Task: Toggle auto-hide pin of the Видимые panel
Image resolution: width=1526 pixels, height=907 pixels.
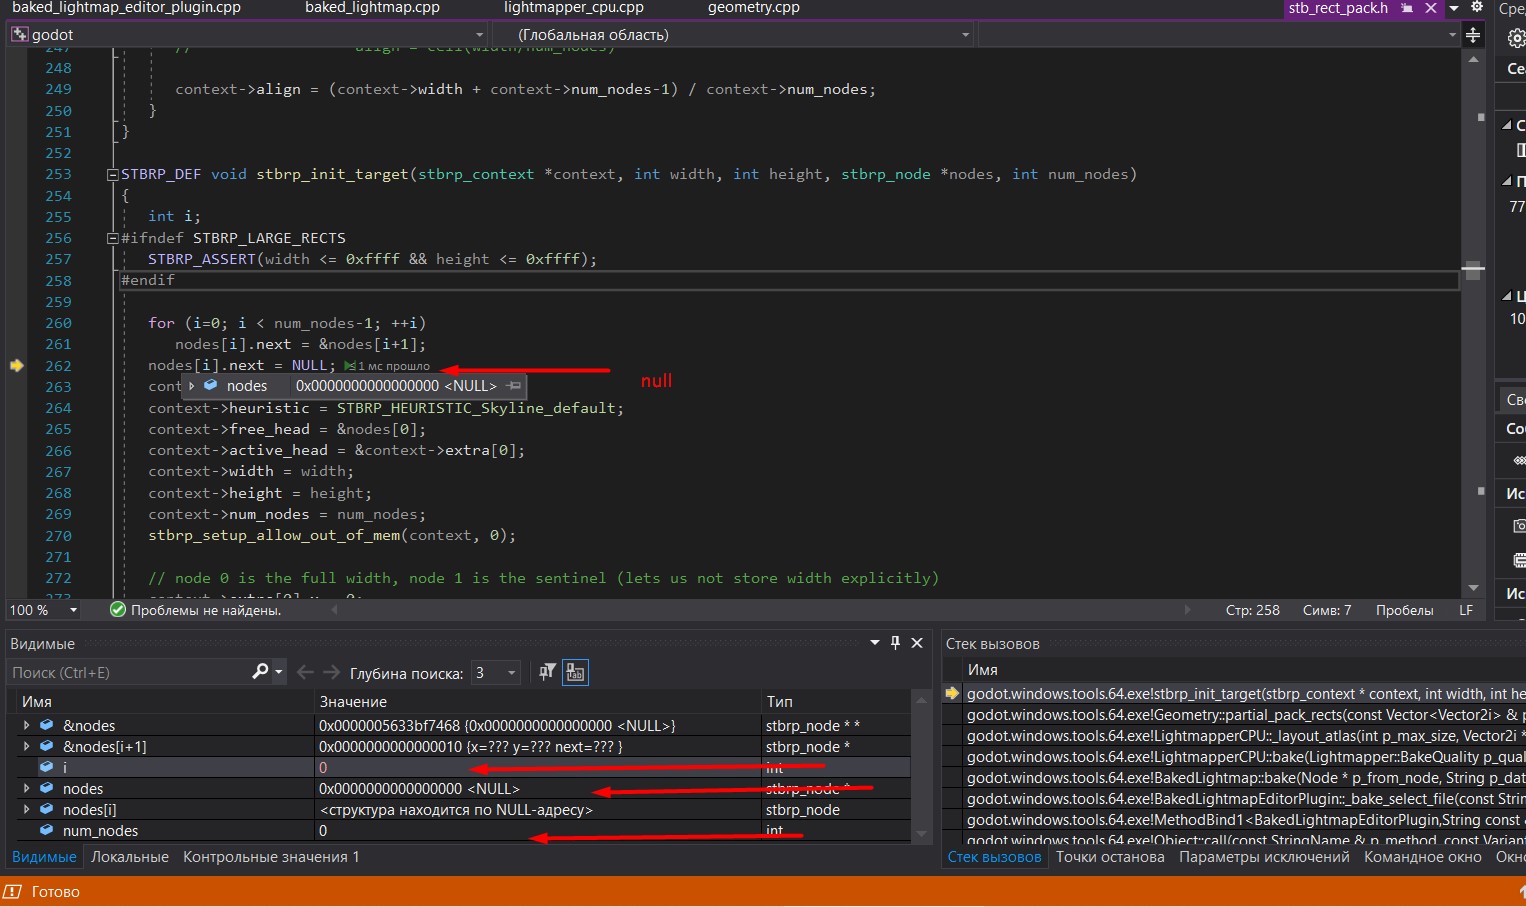Action: click(x=895, y=643)
